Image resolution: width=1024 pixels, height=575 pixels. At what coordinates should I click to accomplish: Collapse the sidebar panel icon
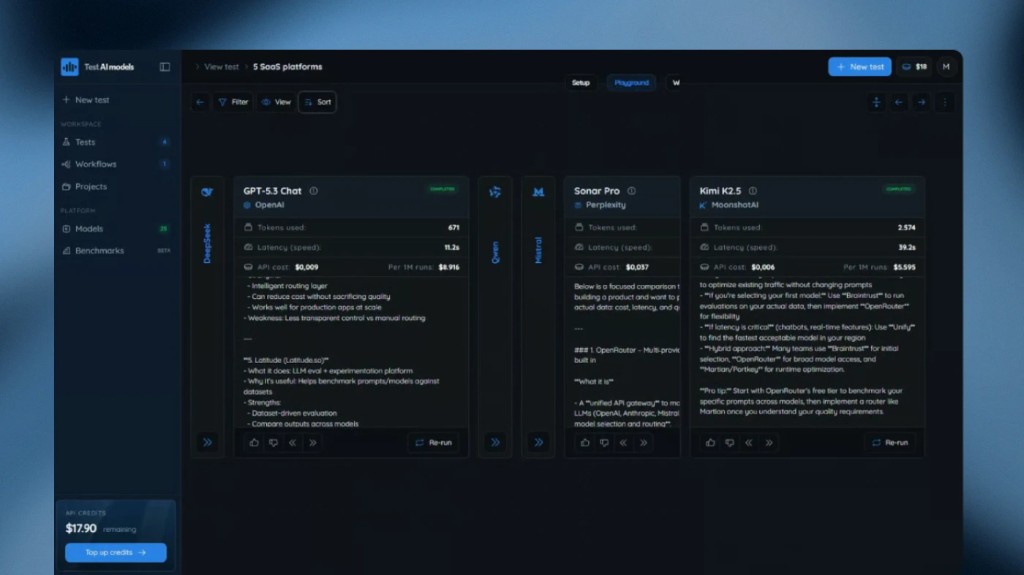pos(165,67)
